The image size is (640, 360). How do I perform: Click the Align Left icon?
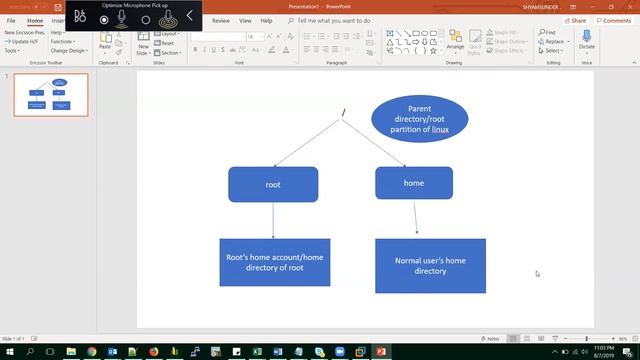(x=307, y=49)
